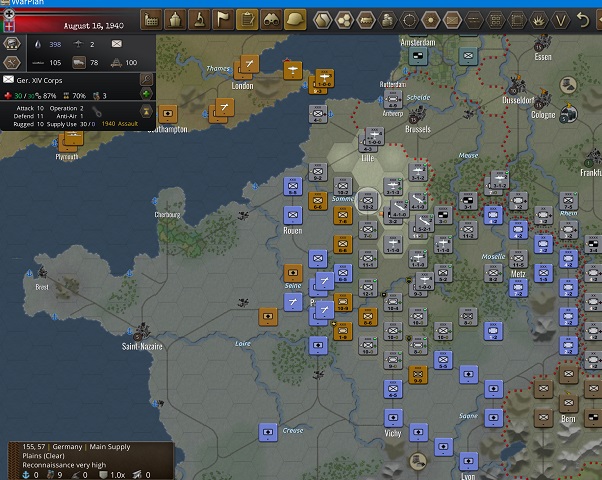Toggle the sun weather overlay button
This screenshot has width=602, height=480.
point(431,20)
